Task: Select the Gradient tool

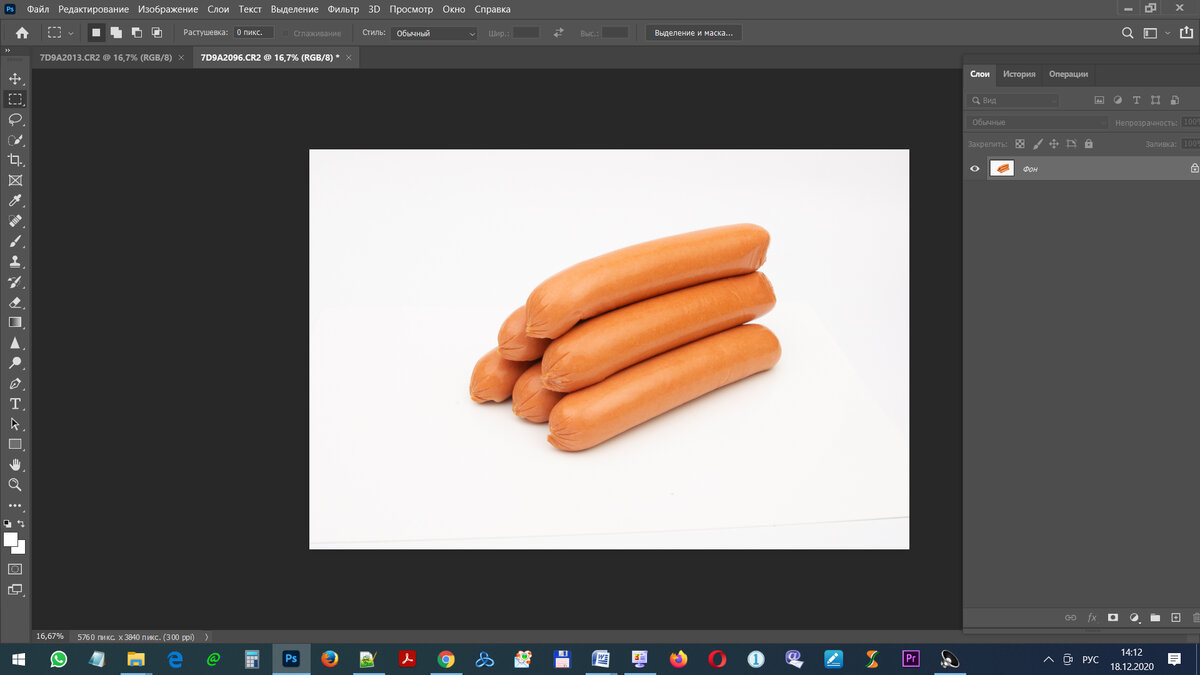Action: [x=15, y=322]
